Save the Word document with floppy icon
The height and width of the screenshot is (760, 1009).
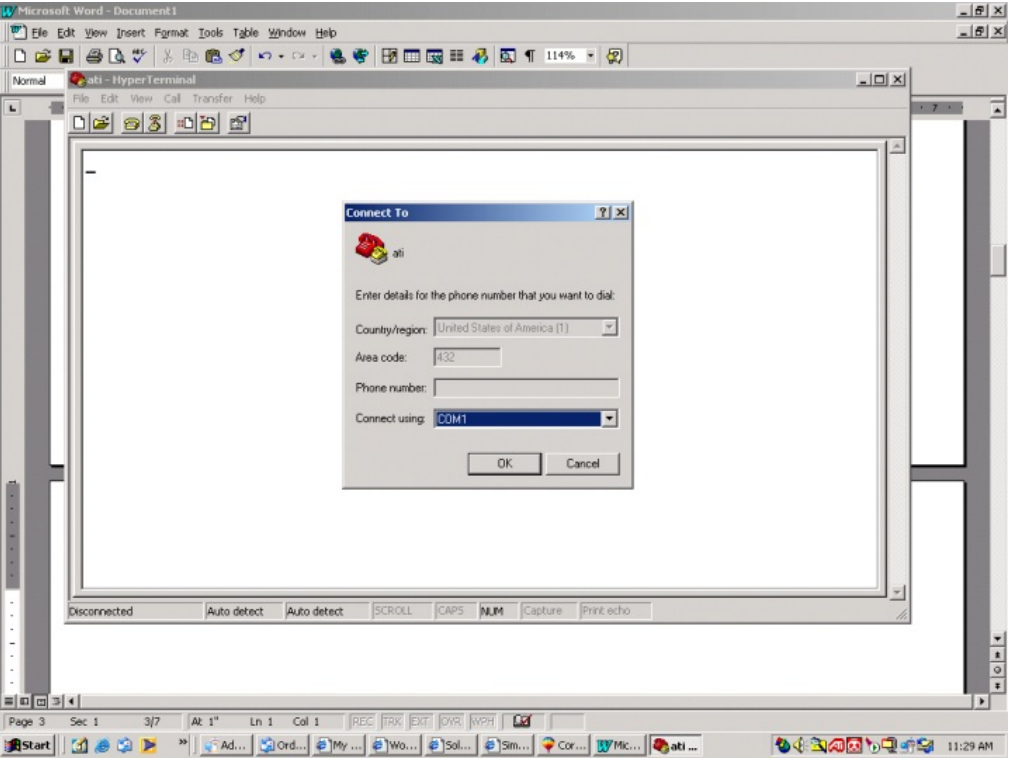65,56
